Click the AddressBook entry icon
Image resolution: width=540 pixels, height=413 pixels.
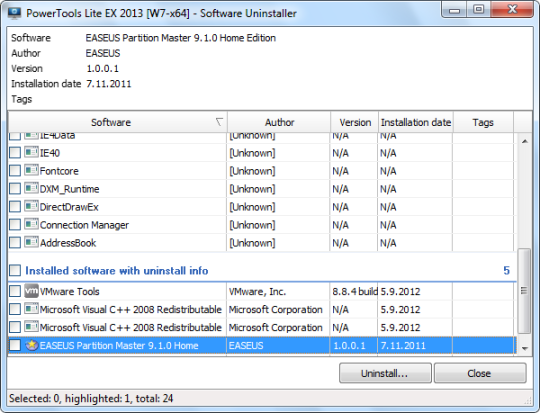(31, 242)
